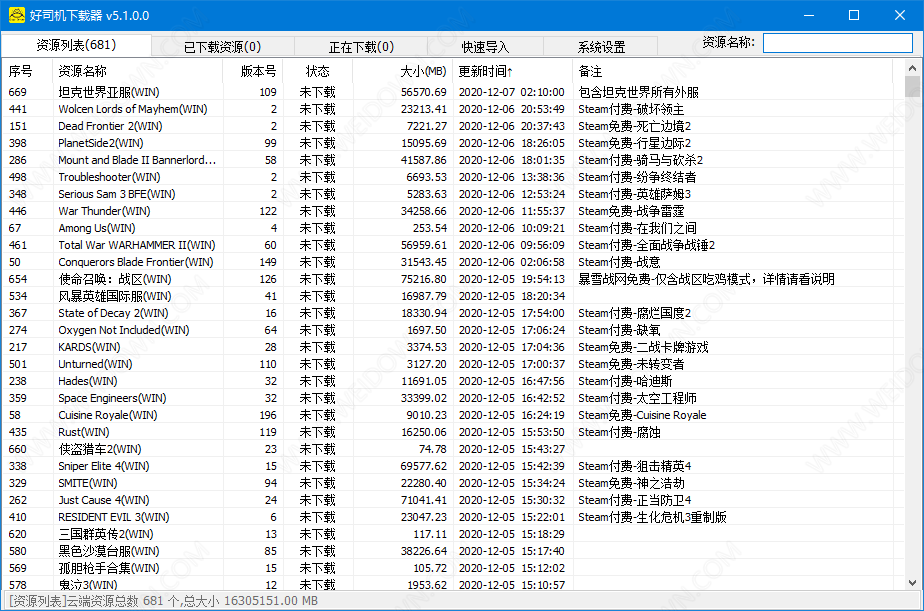Viewport: 924px width, 611px height.
Task: Open the 正在下载(0) tab
Action: (x=361, y=47)
